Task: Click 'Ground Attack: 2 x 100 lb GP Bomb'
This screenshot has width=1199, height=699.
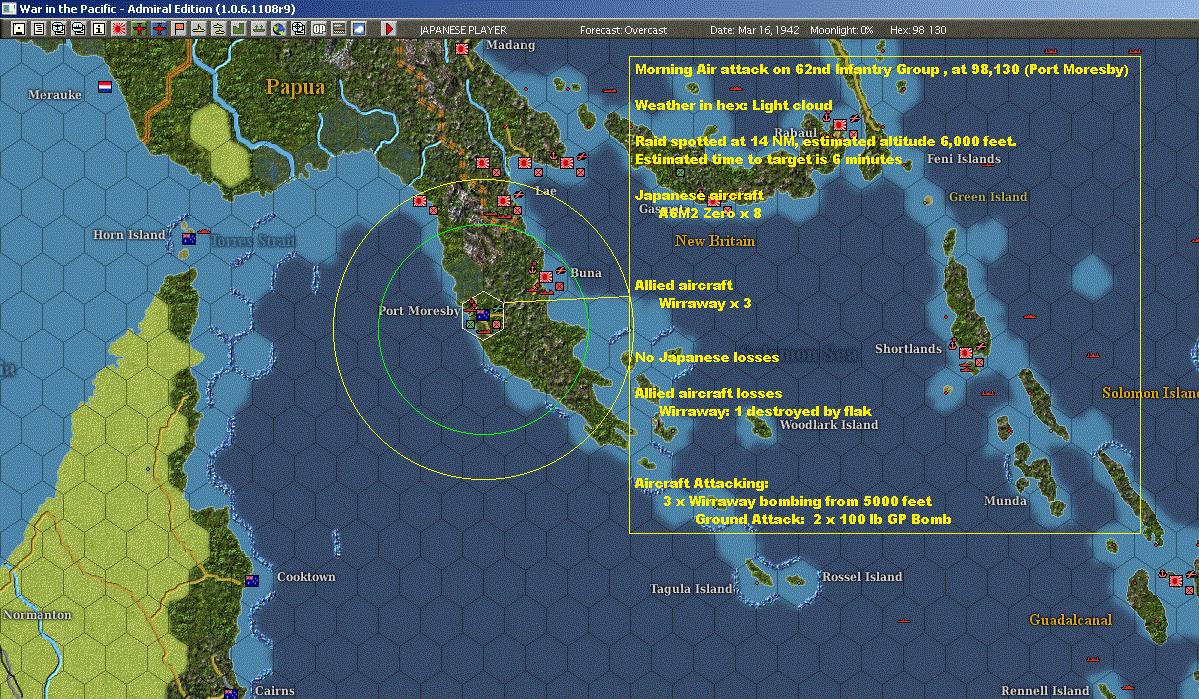Action: 823,519
